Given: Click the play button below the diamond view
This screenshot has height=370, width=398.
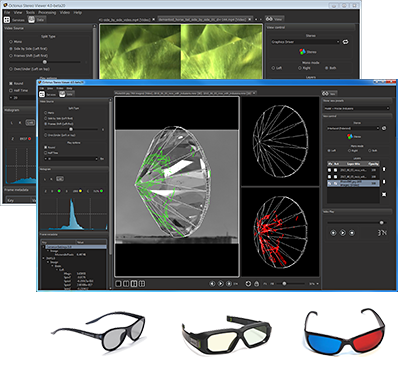Looking at the screenshot, I should click(221, 284).
